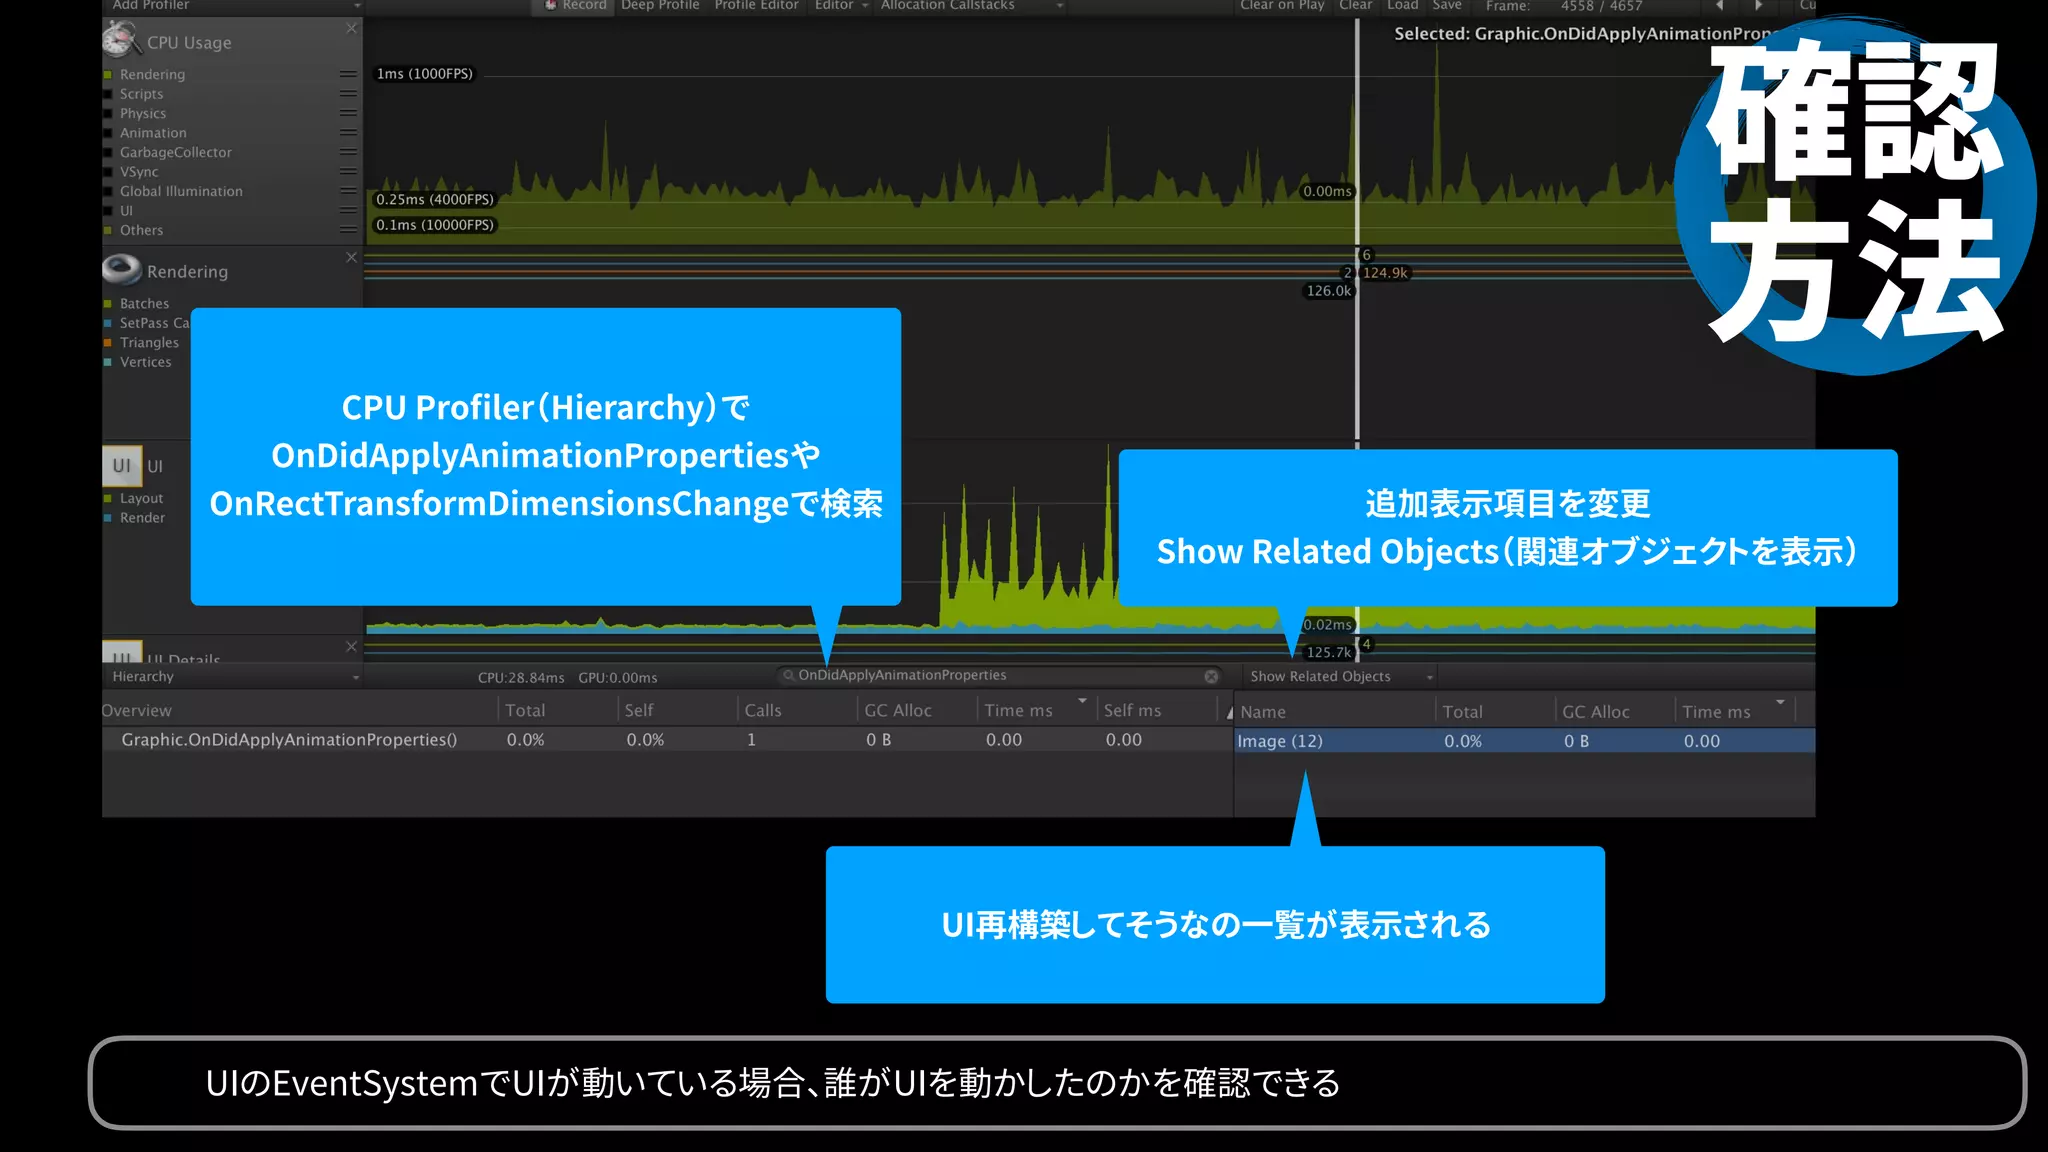Grab the Scripts row reorder handle

coord(348,94)
